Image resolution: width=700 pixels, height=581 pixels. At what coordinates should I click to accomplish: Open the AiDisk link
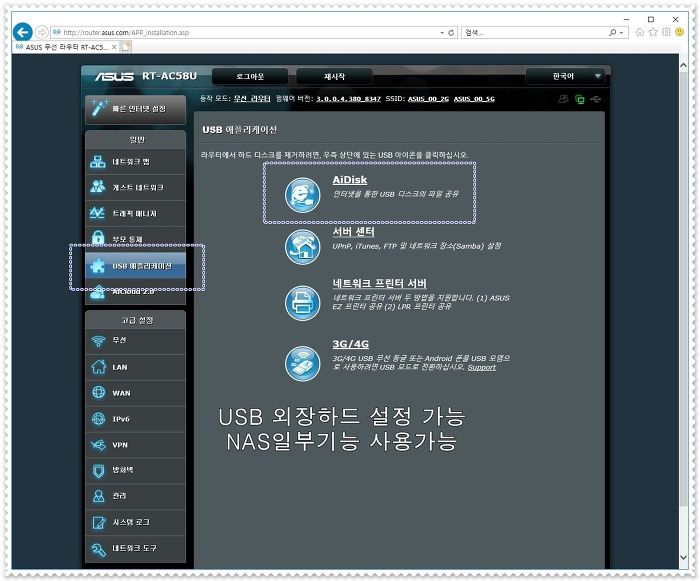[x=350, y=180]
